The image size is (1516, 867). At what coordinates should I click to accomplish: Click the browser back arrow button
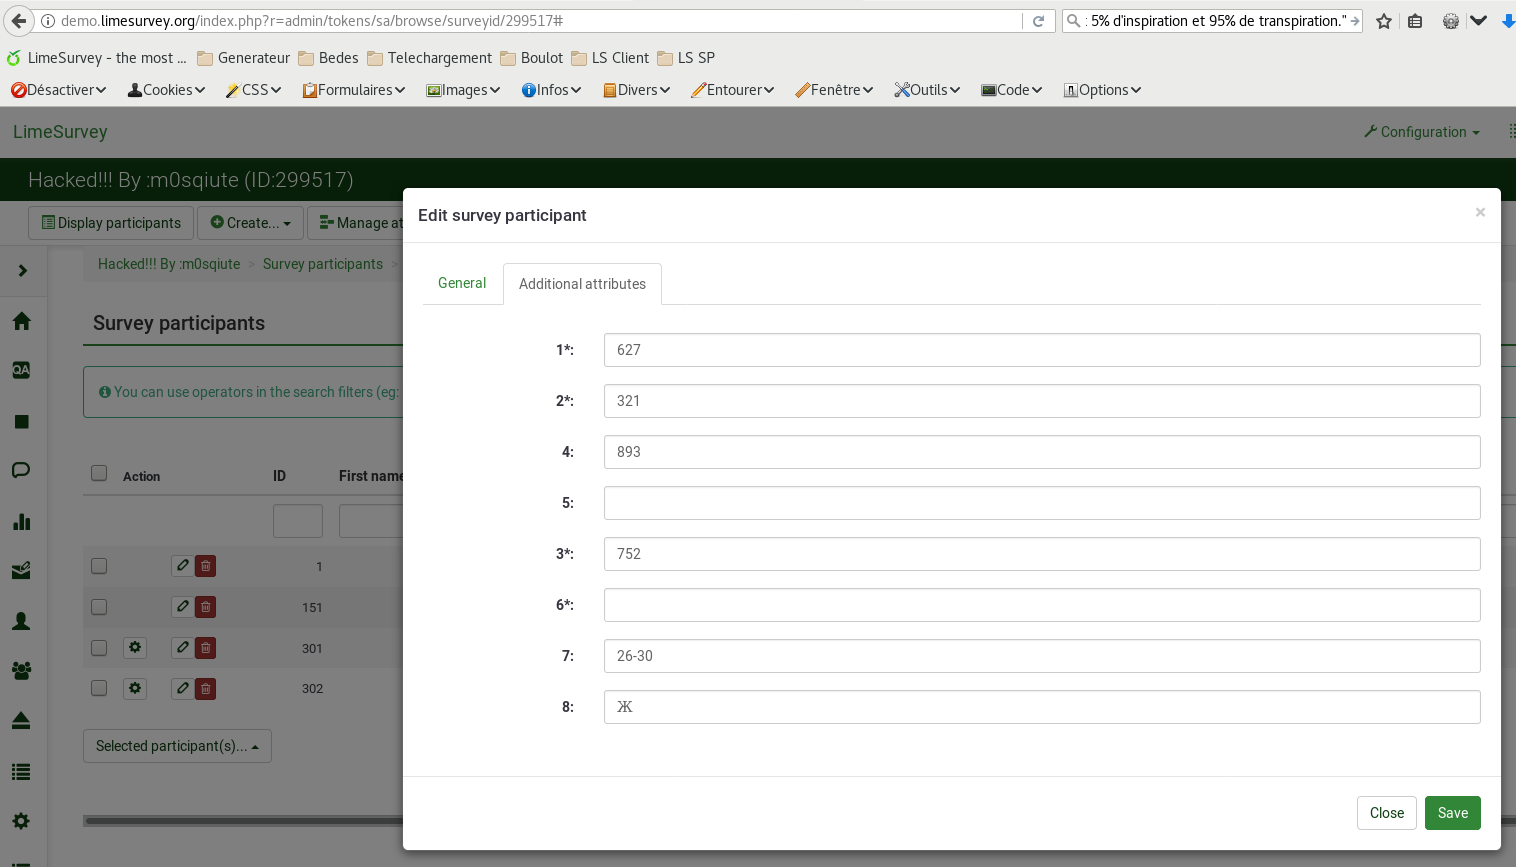pos(19,21)
